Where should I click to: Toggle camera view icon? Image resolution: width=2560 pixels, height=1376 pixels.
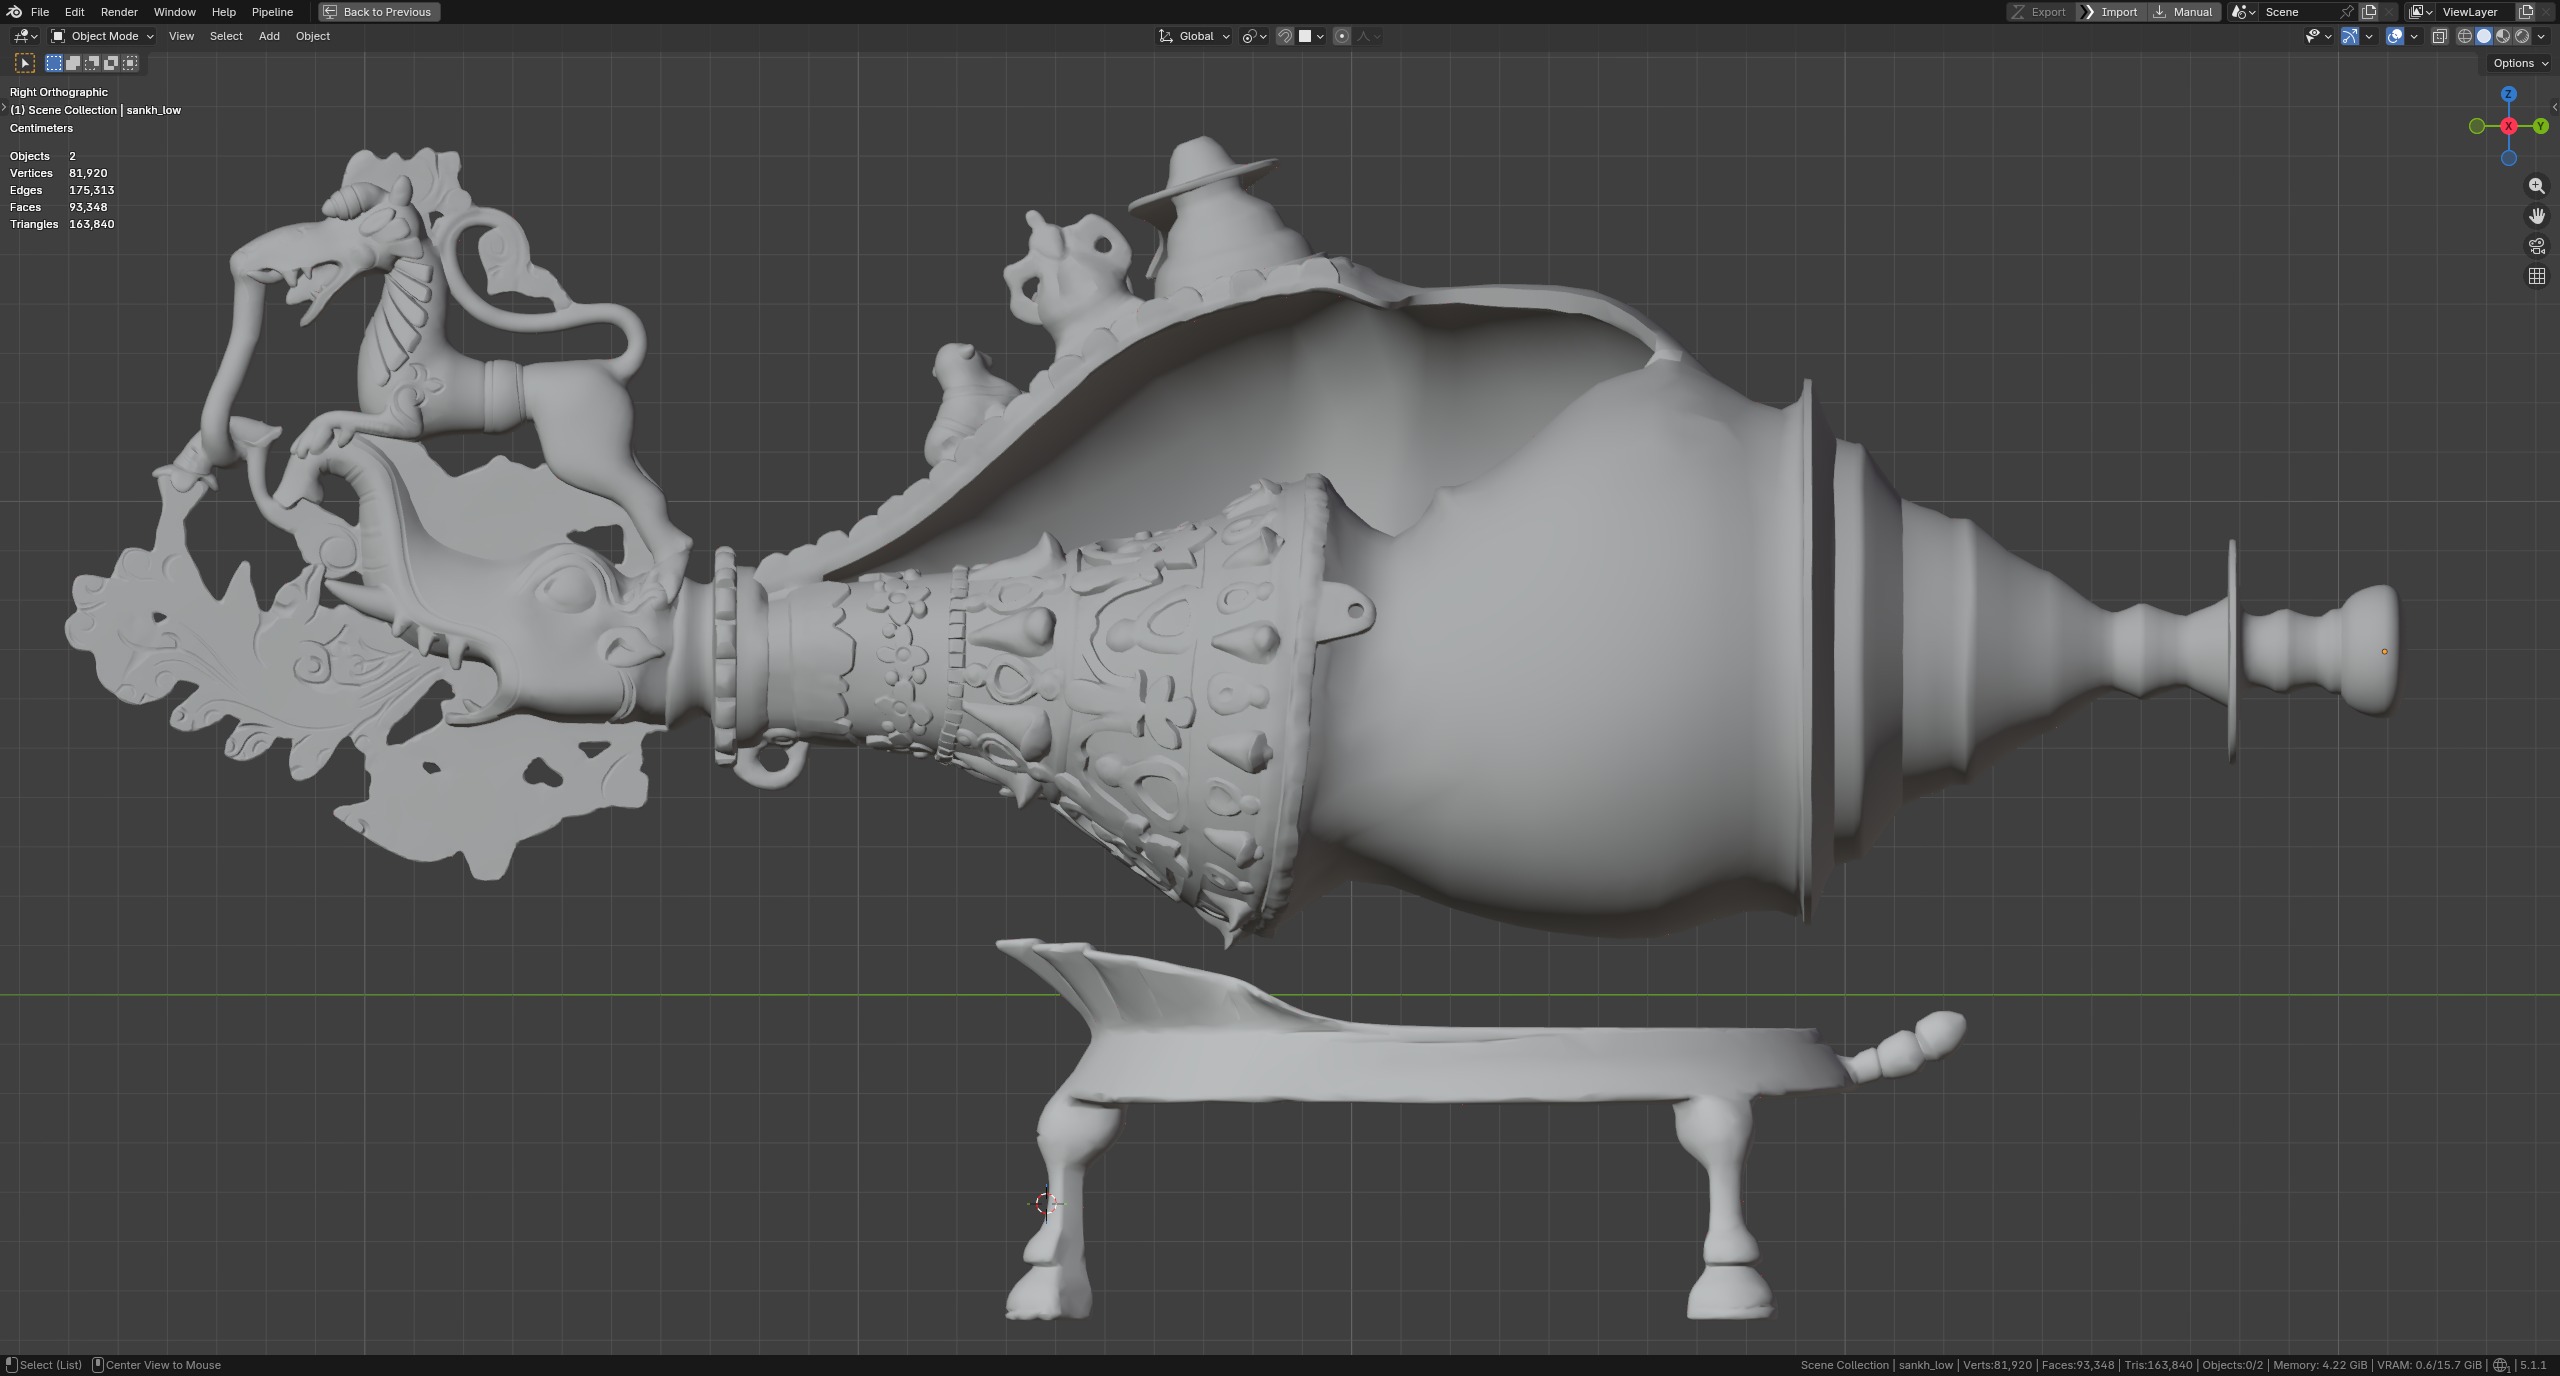point(2537,246)
